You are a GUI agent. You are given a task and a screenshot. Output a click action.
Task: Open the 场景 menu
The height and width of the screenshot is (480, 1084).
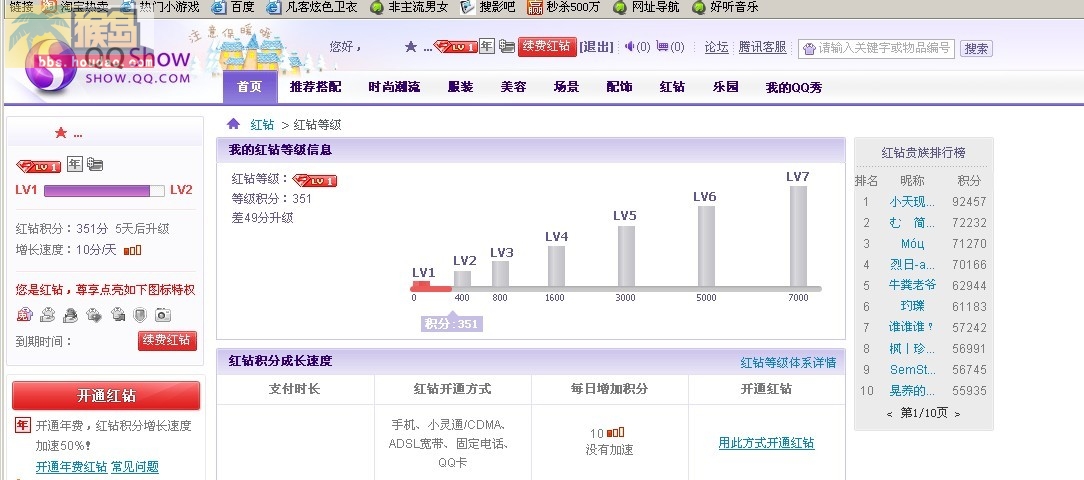566,87
